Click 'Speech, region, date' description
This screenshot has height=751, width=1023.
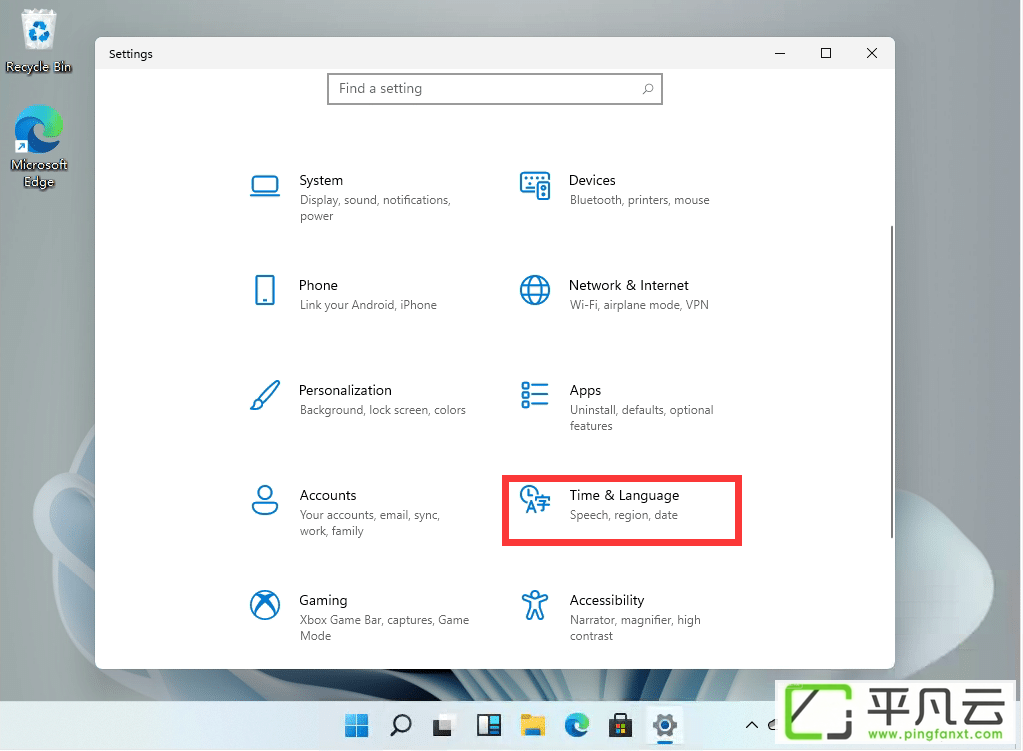point(623,515)
